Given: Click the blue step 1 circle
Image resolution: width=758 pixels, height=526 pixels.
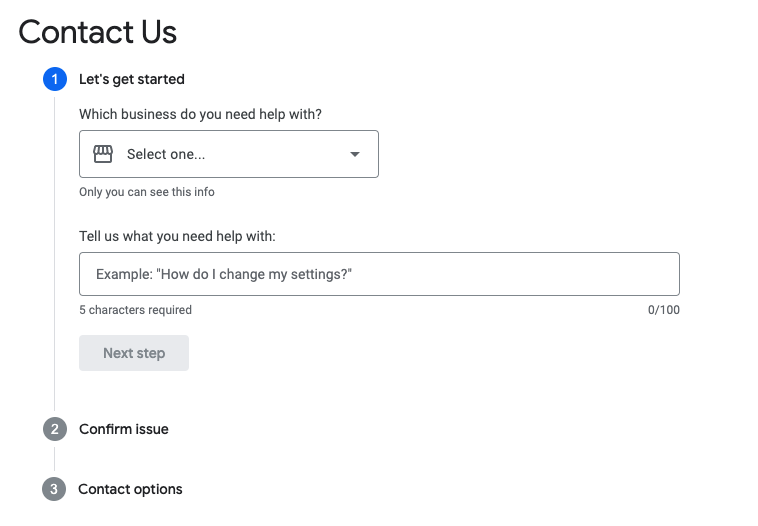Looking at the screenshot, I should pos(55,79).
